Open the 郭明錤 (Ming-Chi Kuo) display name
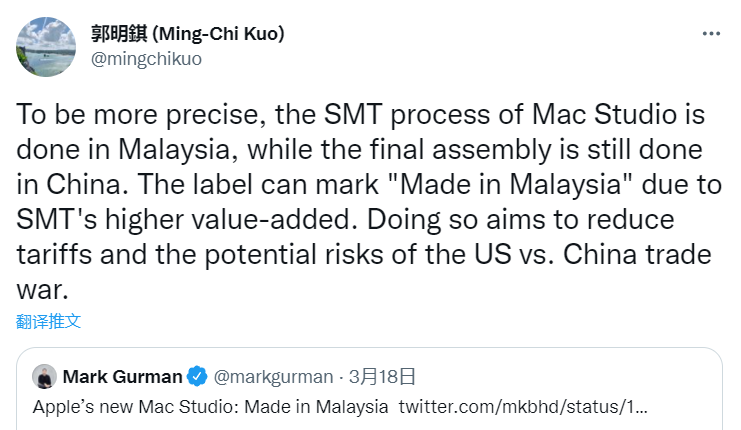 pyautogui.click(x=188, y=33)
